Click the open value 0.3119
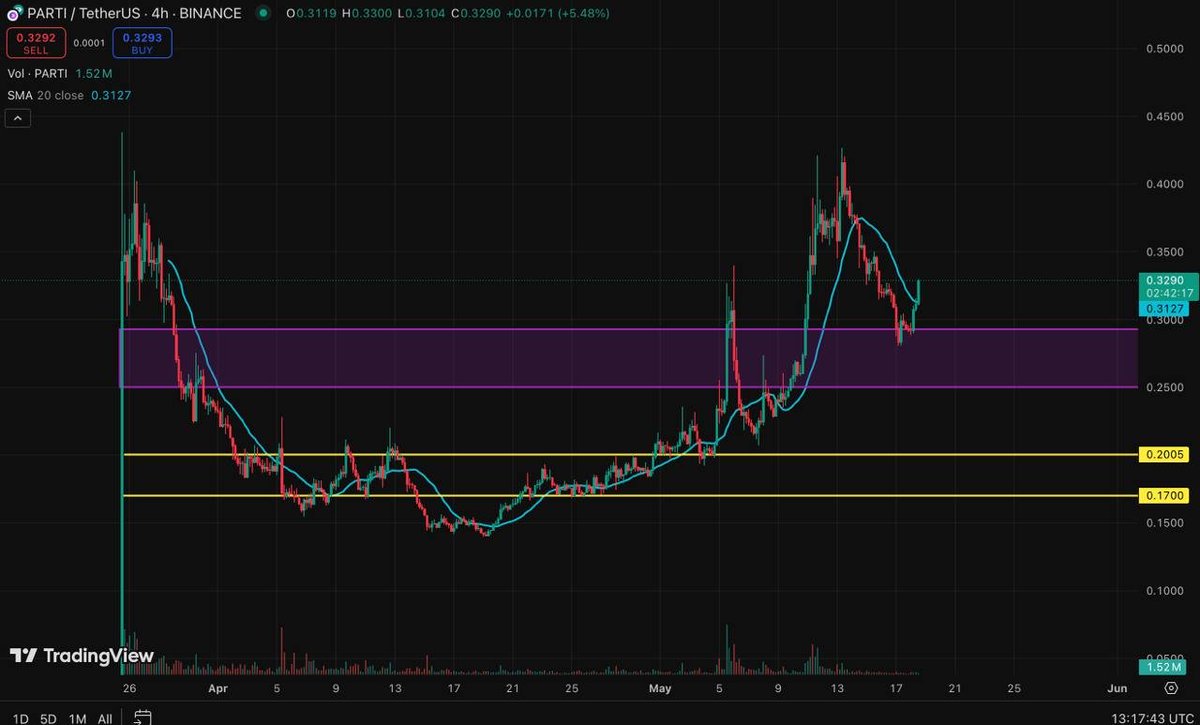 (314, 14)
